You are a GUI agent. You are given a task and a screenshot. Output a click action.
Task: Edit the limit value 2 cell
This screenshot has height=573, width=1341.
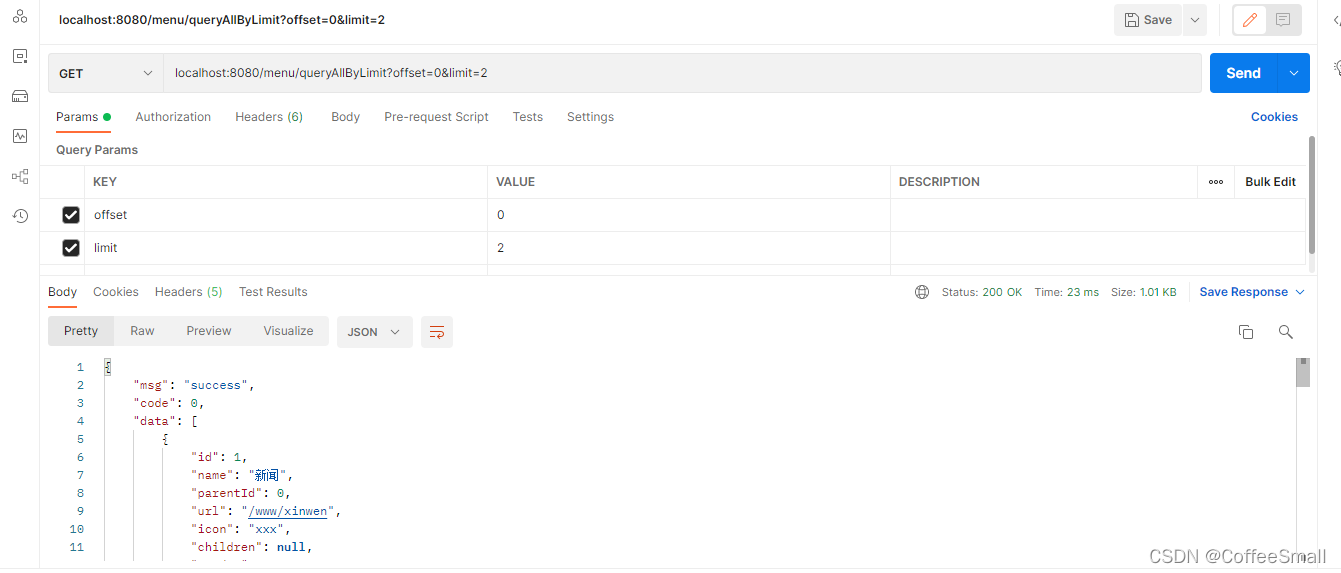689,248
